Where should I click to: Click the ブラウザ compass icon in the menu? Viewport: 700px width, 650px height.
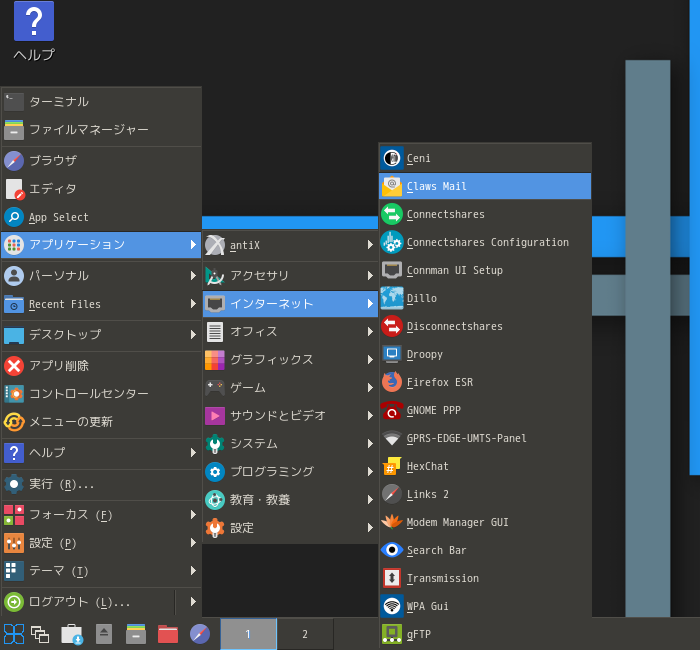pyautogui.click(x=14, y=161)
